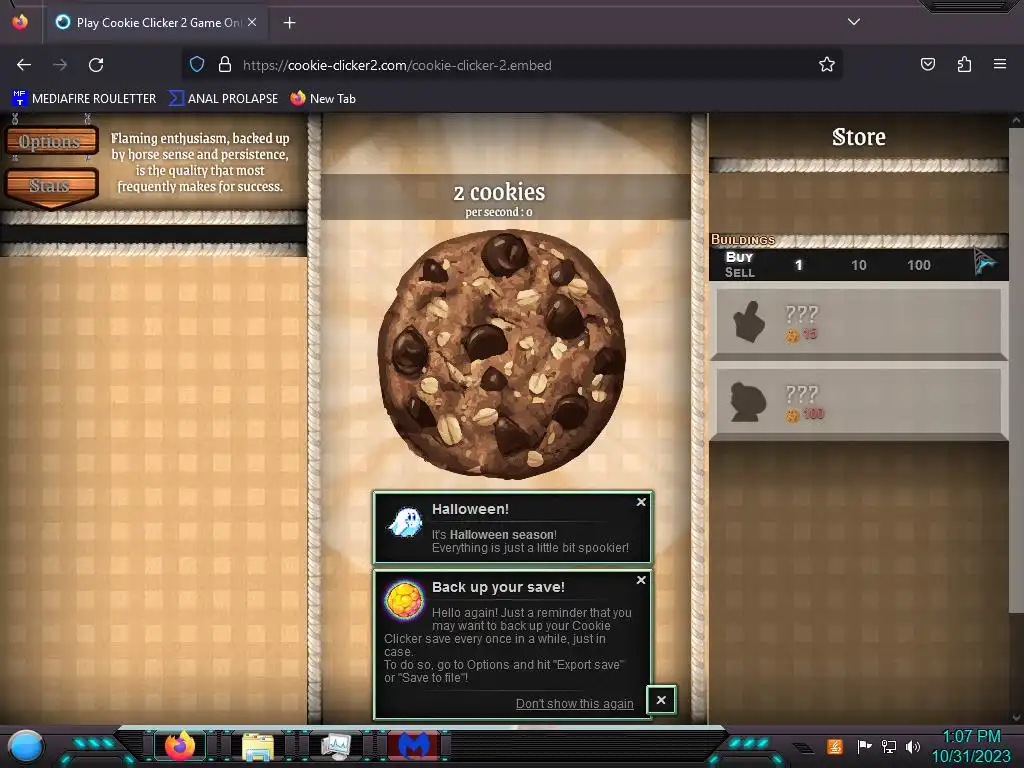The height and width of the screenshot is (768, 1024).
Task: Reload the current page
Action: tap(96, 65)
